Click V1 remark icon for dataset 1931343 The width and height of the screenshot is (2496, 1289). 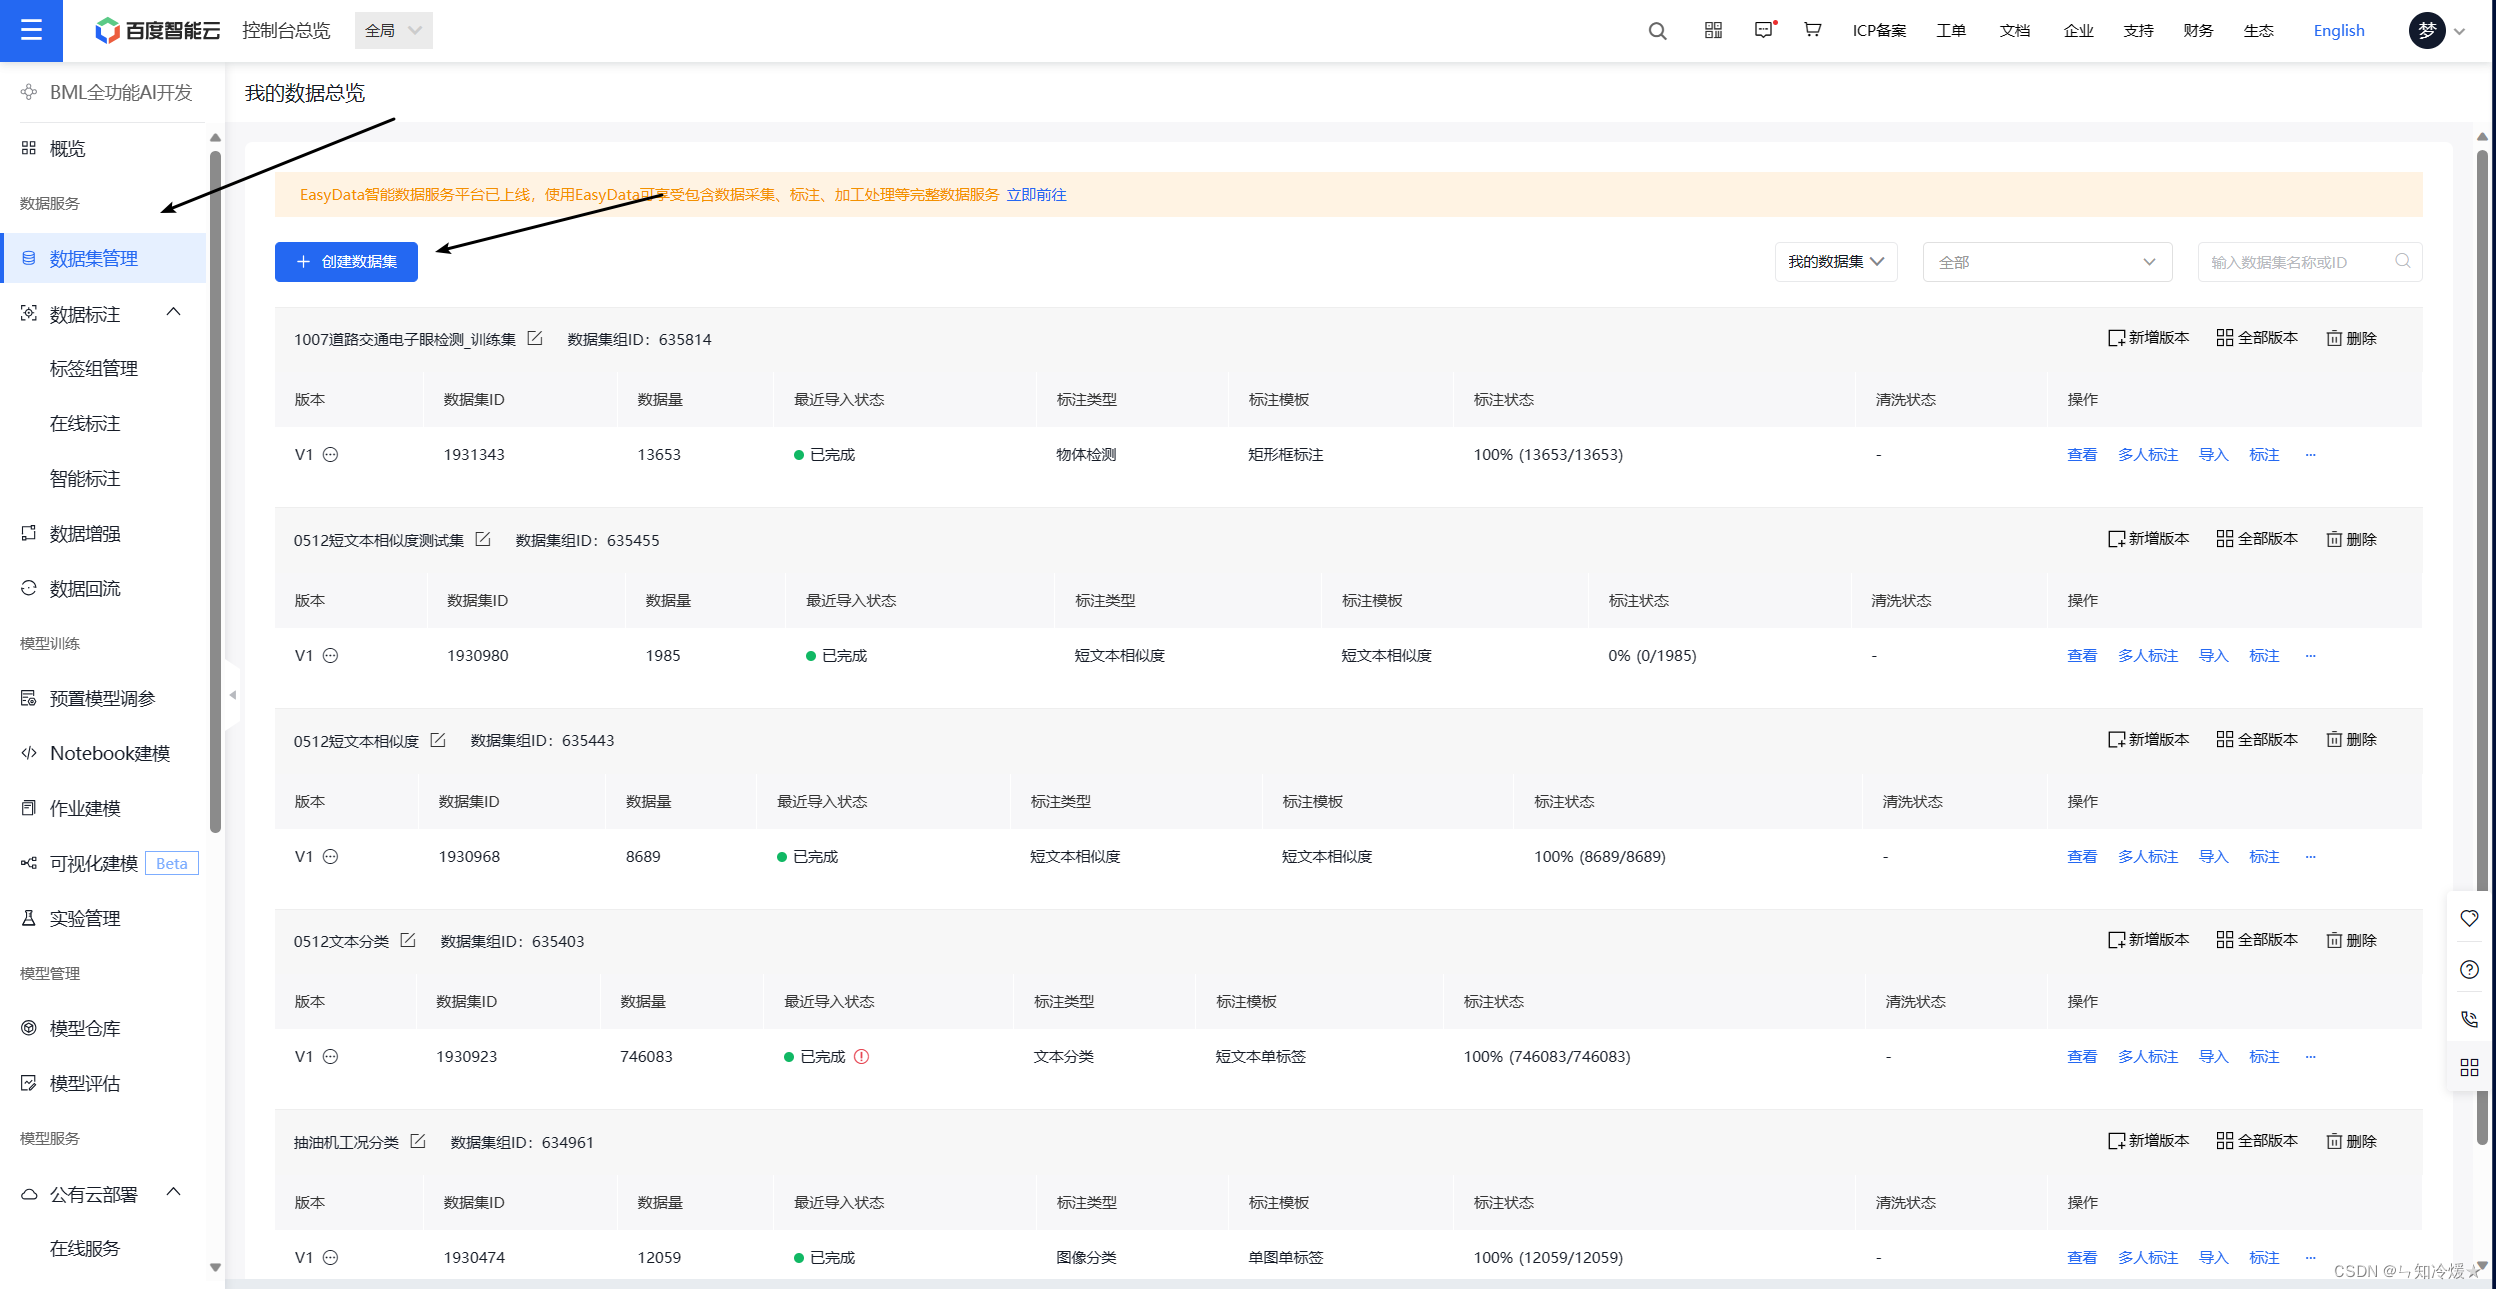(331, 454)
